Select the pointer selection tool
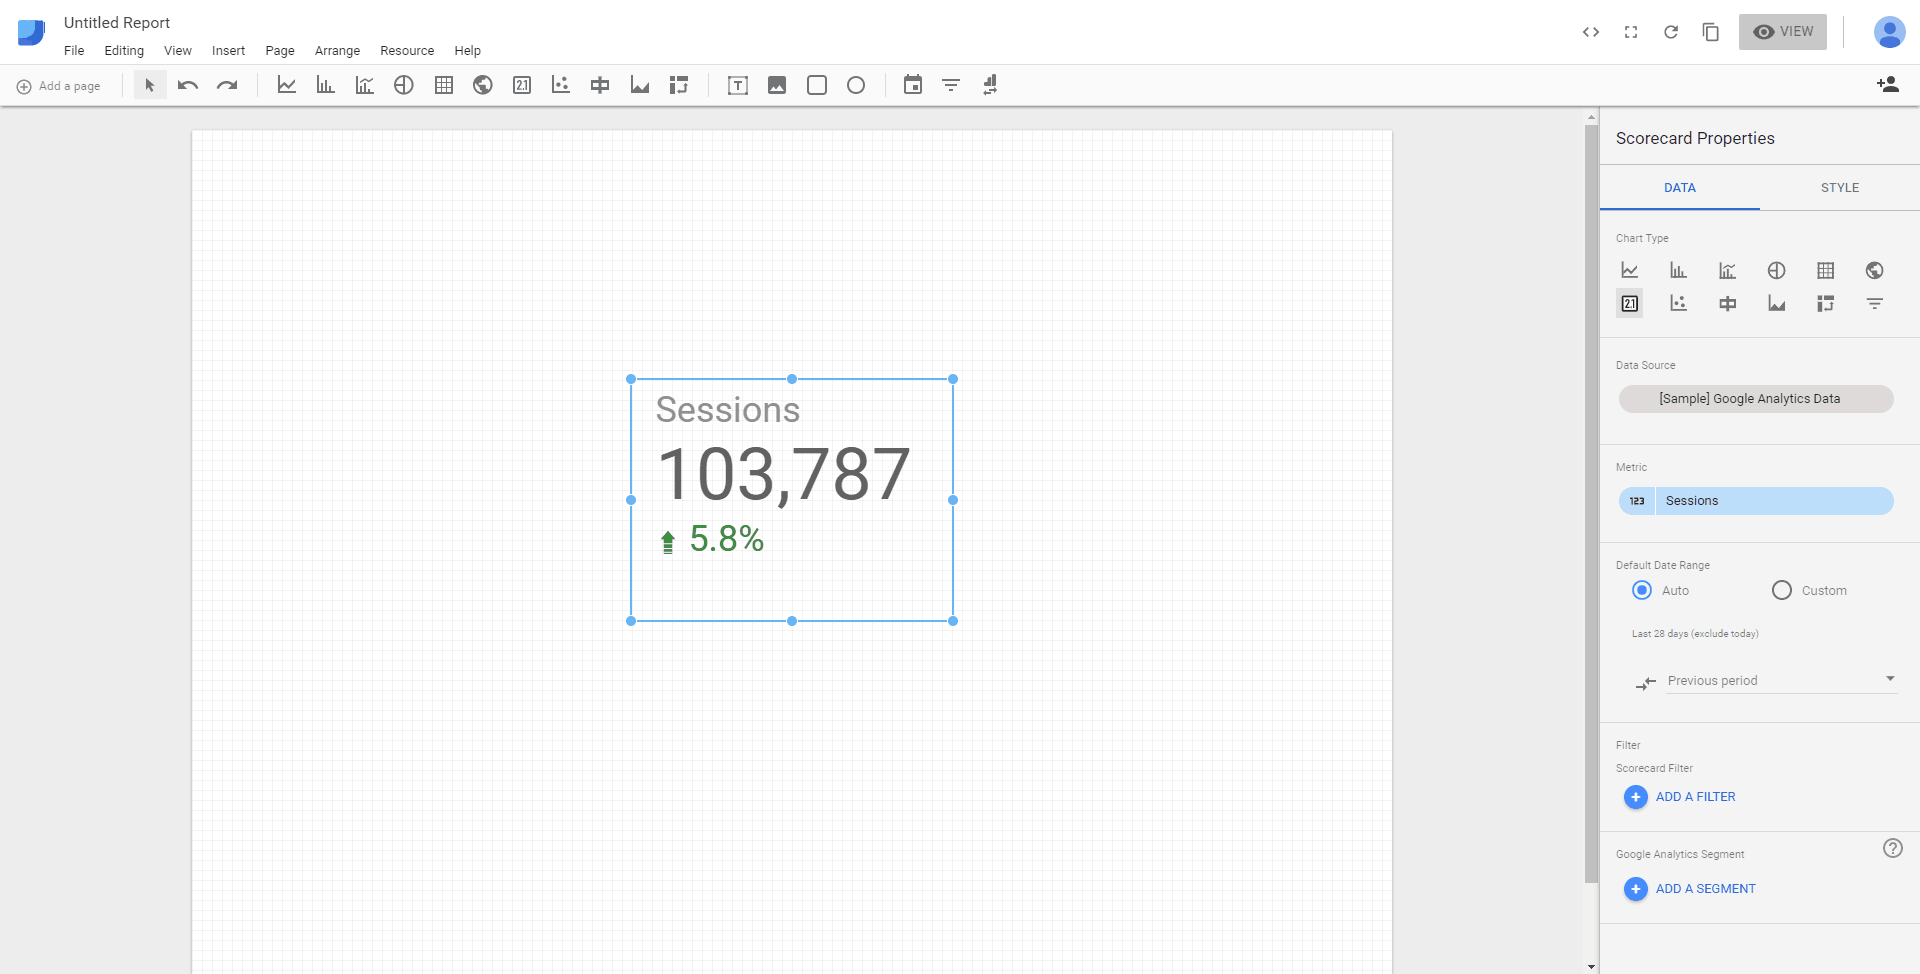 pos(148,85)
